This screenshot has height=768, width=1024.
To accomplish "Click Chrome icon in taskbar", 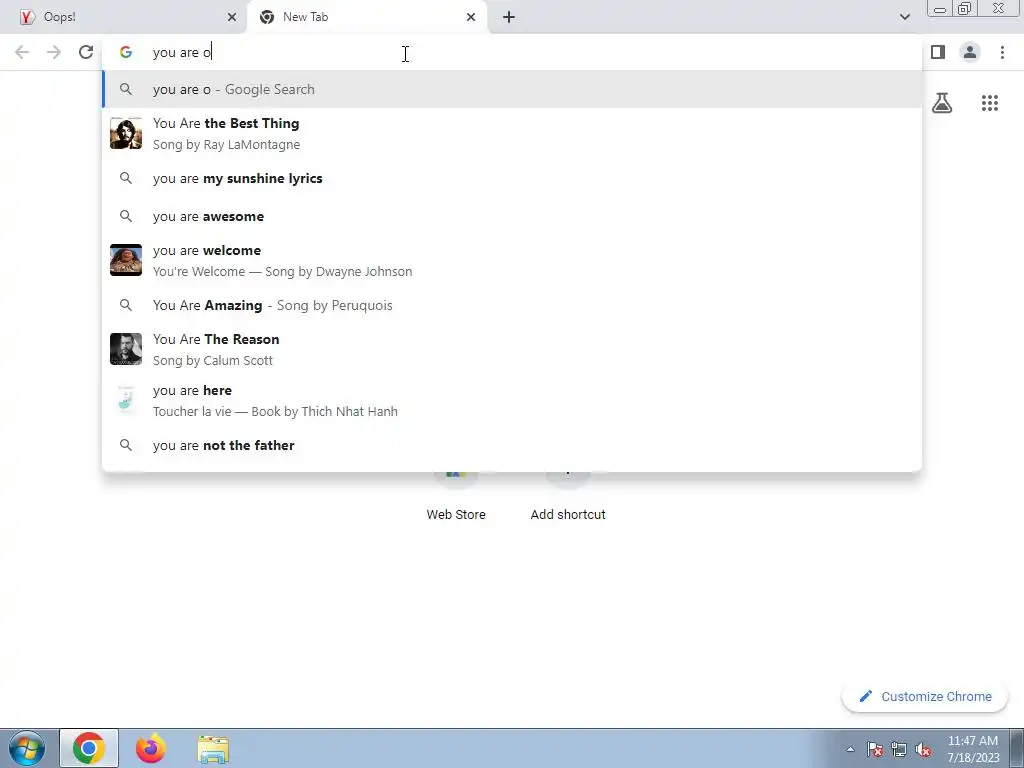I will coord(89,748).
